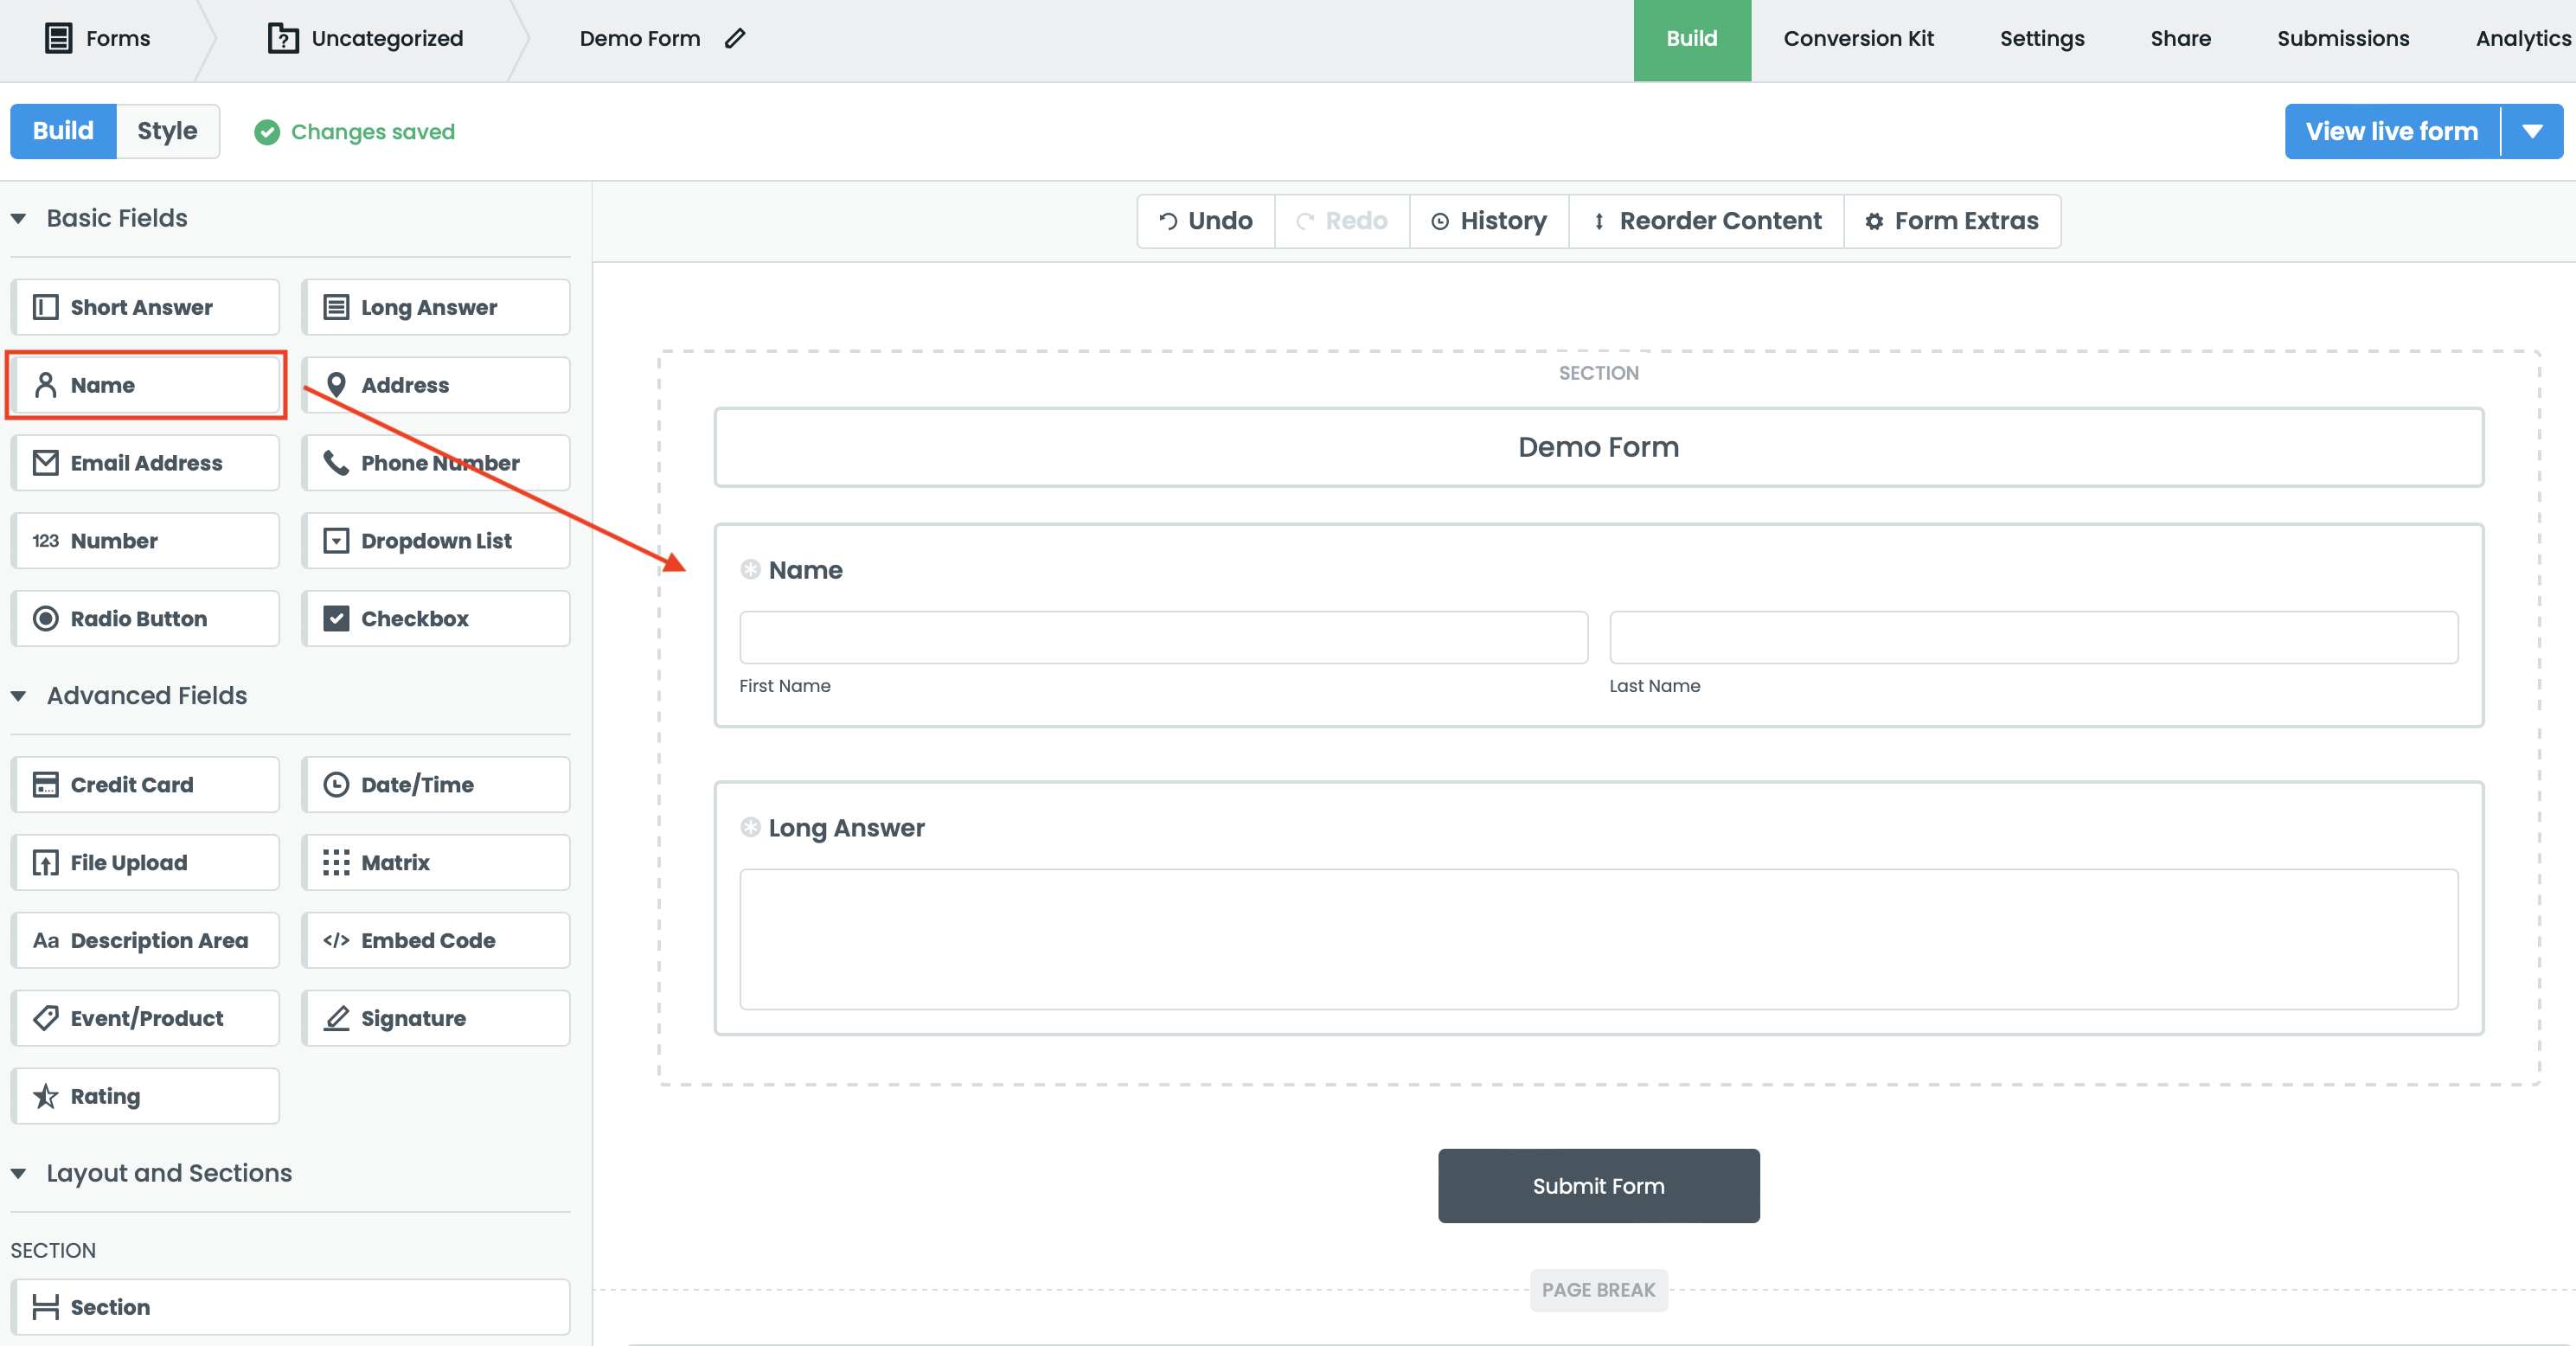Open the View live form dropdown arrow
The width and height of the screenshot is (2576, 1346).
[2531, 132]
